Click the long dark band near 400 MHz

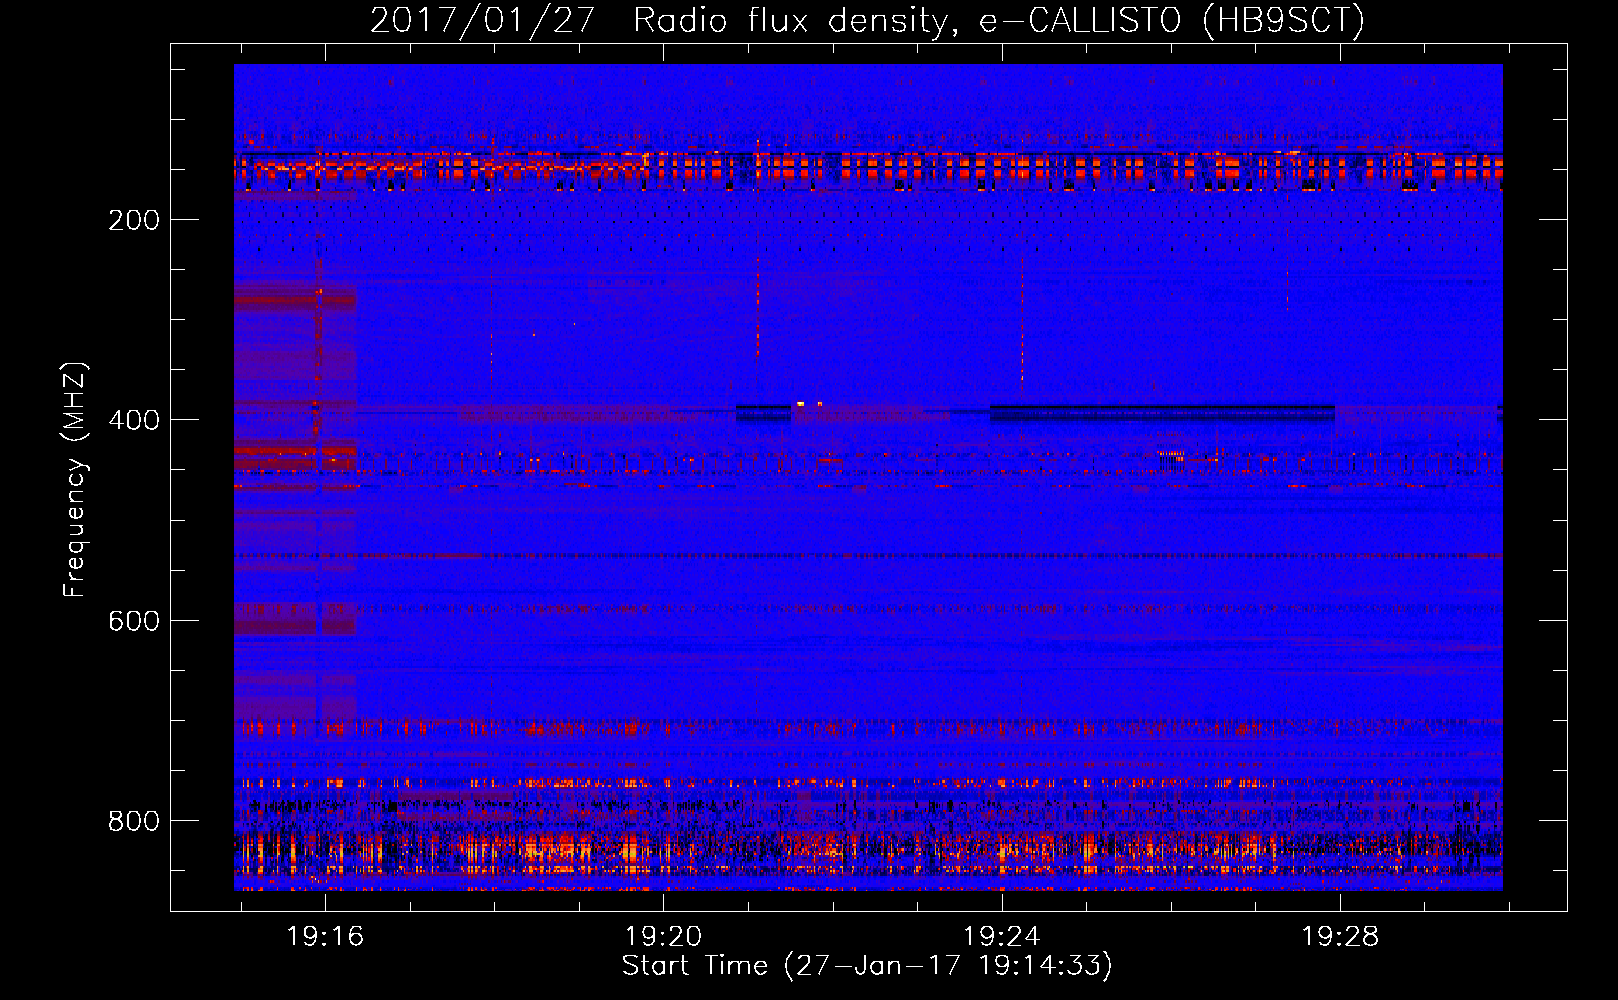tap(1162, 412)
